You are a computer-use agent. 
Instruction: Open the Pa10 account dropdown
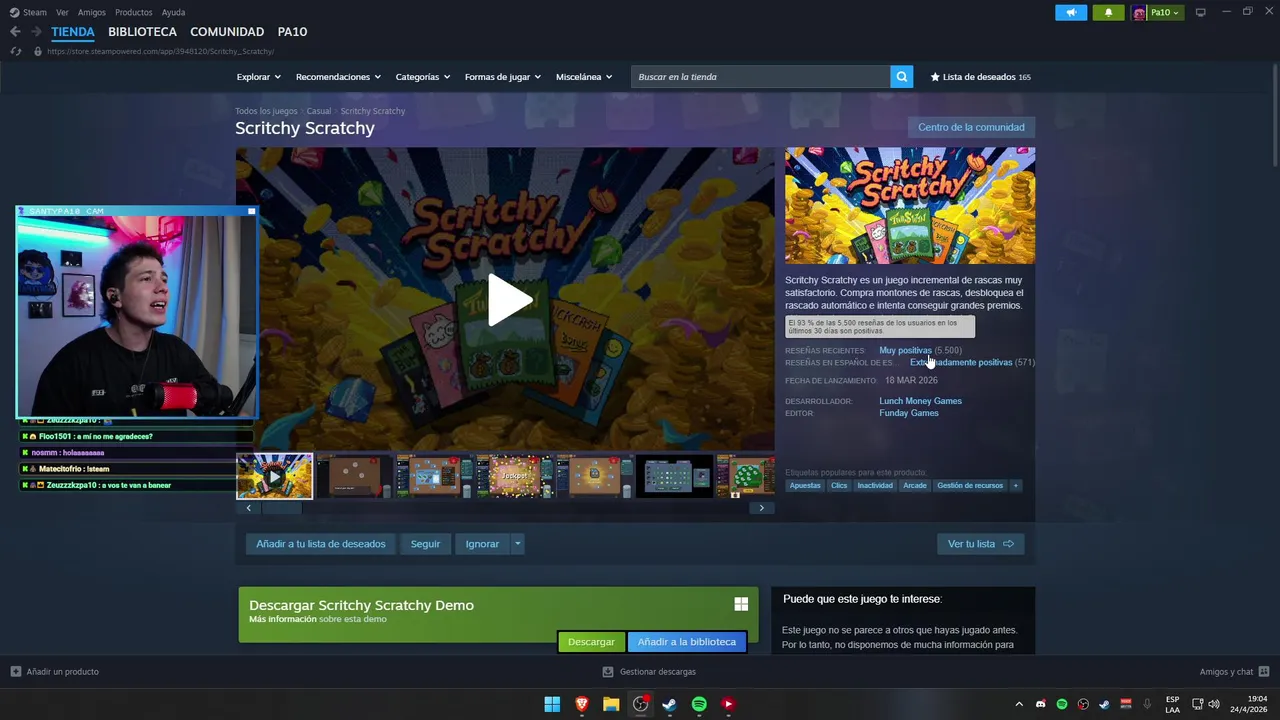click(x=1157, y=12)
